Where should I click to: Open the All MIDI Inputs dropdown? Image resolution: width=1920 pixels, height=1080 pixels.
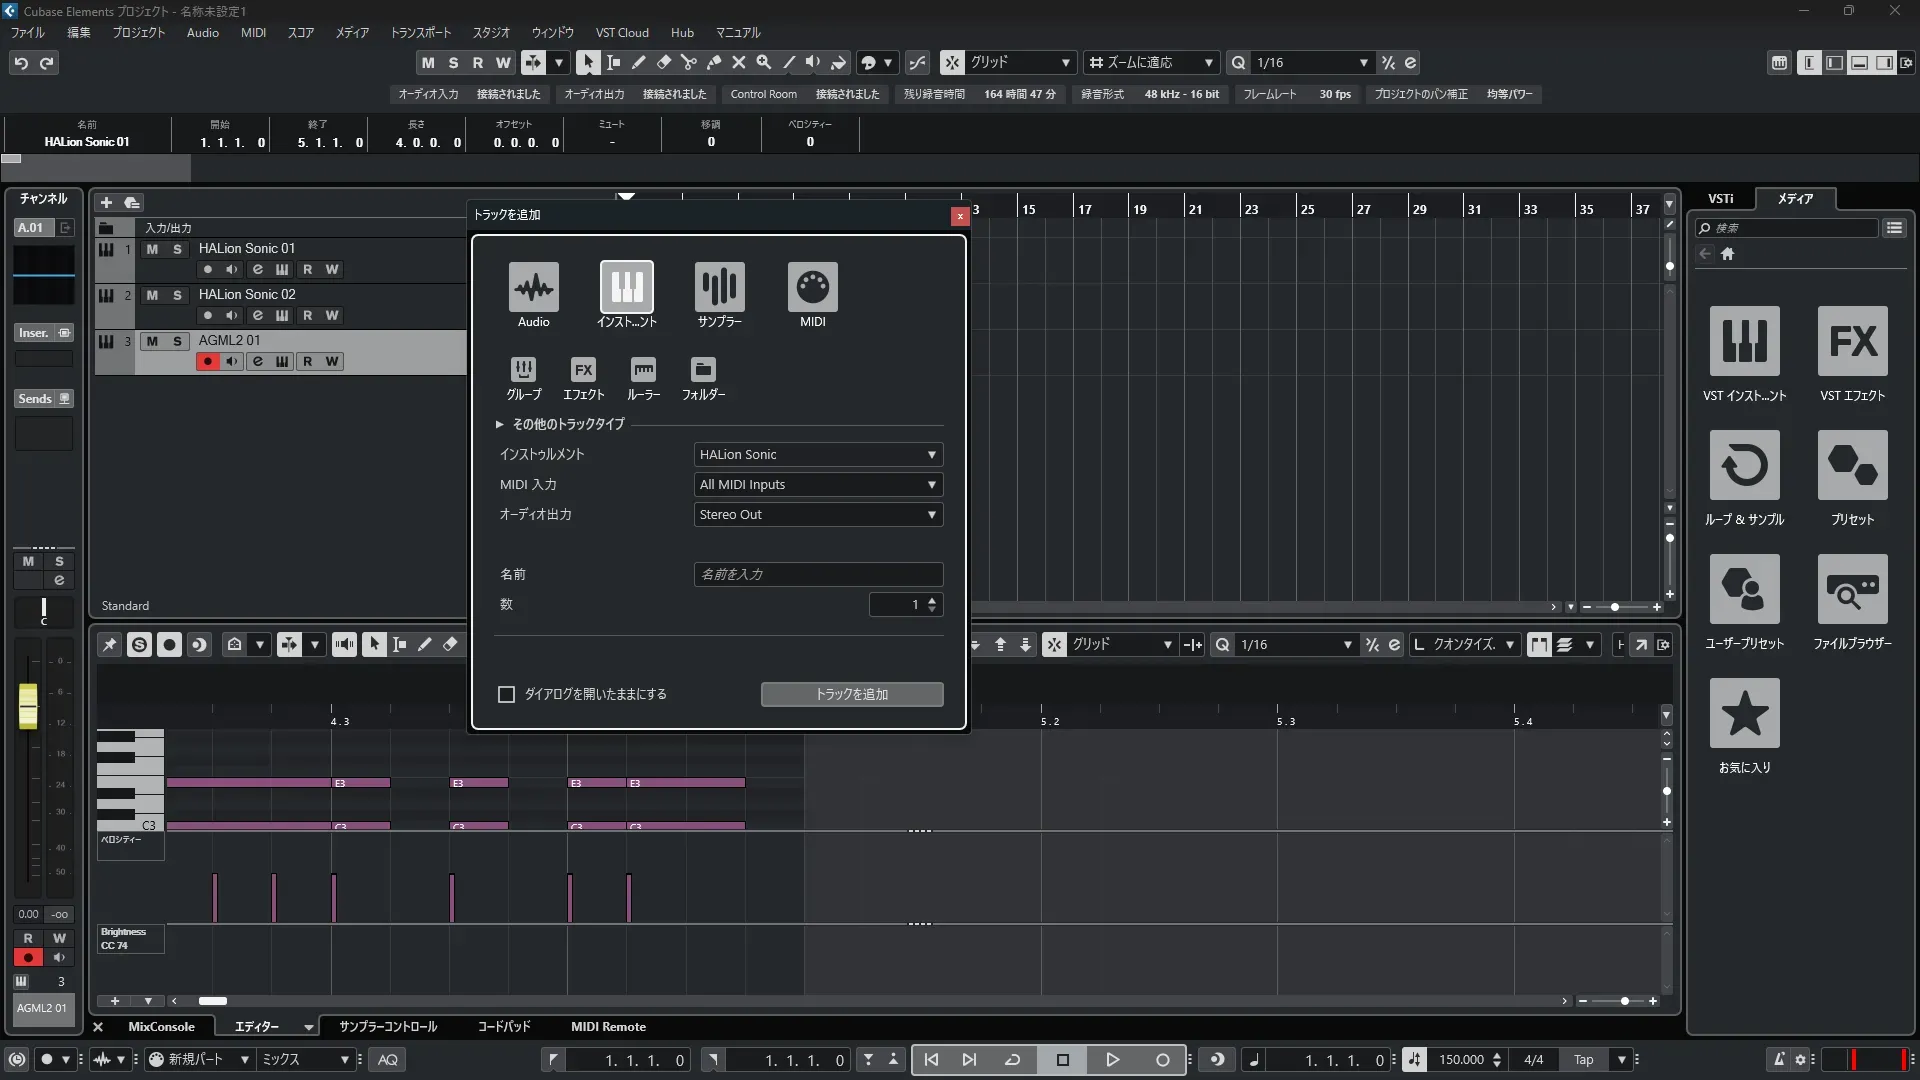[x=818, y=485]
